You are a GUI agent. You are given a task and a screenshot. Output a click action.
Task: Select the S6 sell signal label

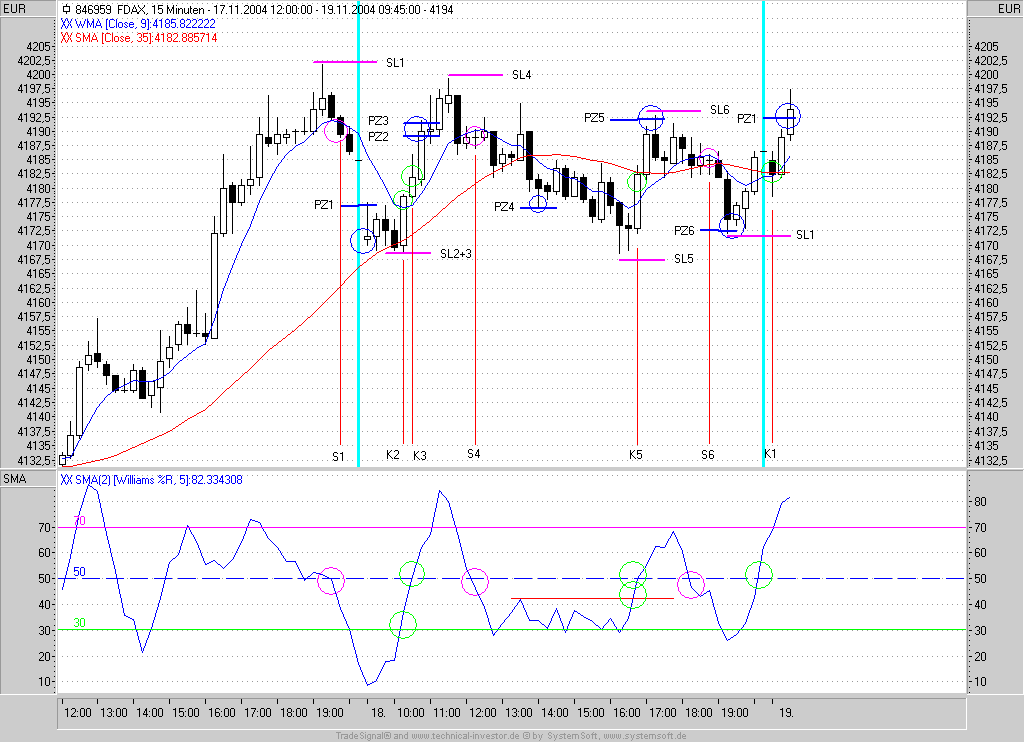coord(708,455)
